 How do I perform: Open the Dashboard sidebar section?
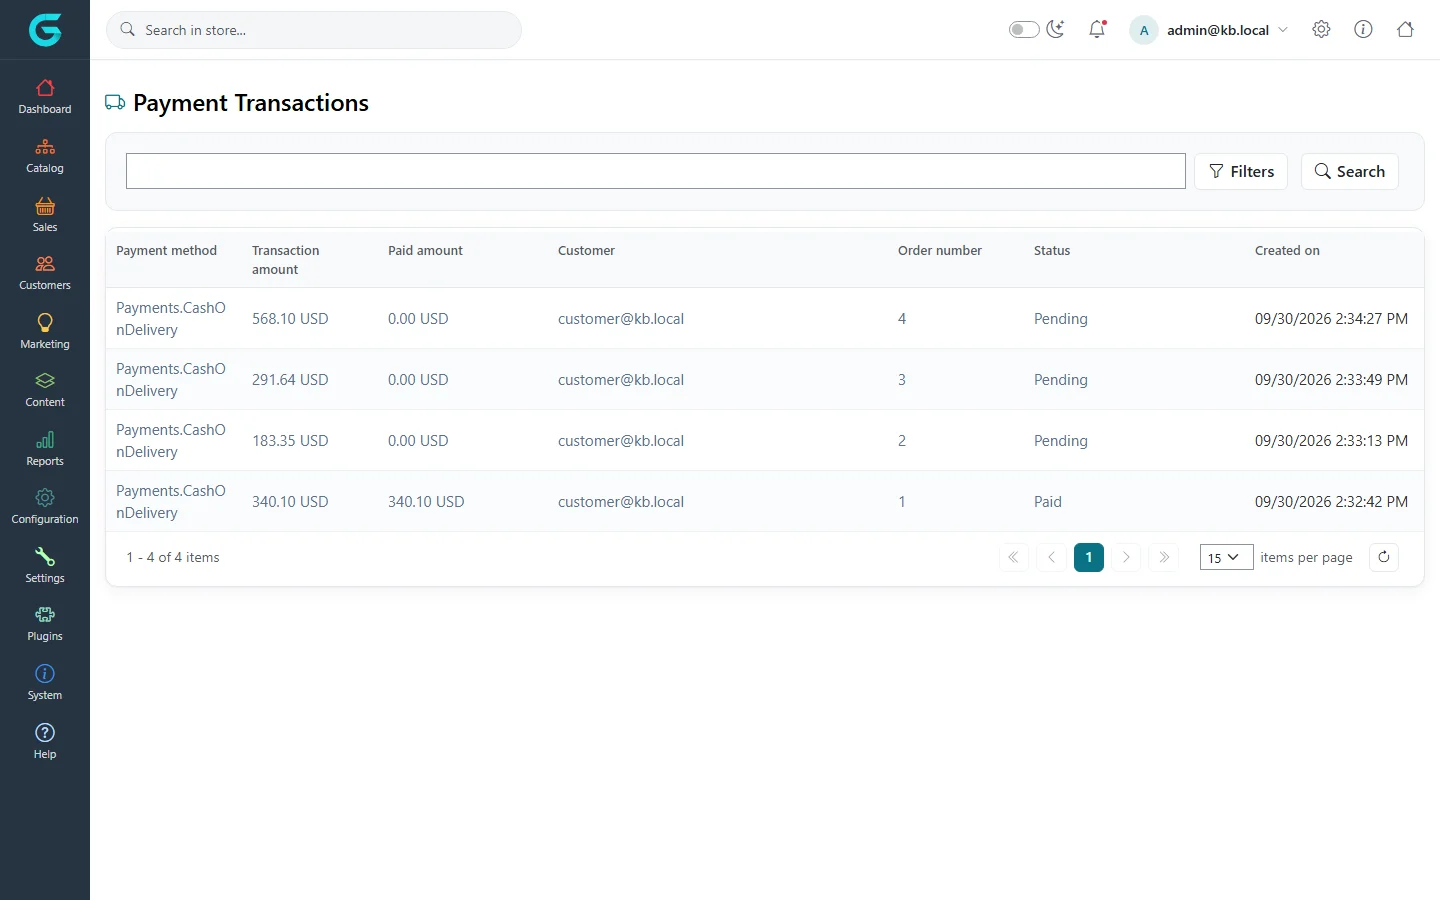pyautogui.click(x=45, y=97)
